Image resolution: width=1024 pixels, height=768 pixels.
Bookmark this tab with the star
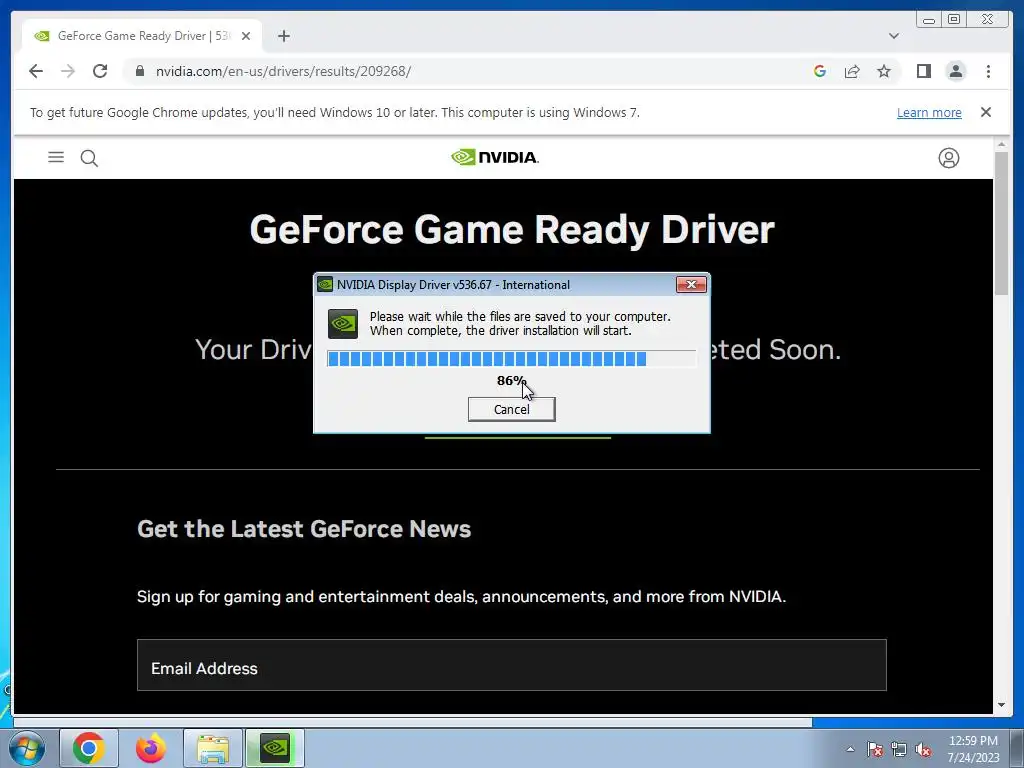point(884,71)
